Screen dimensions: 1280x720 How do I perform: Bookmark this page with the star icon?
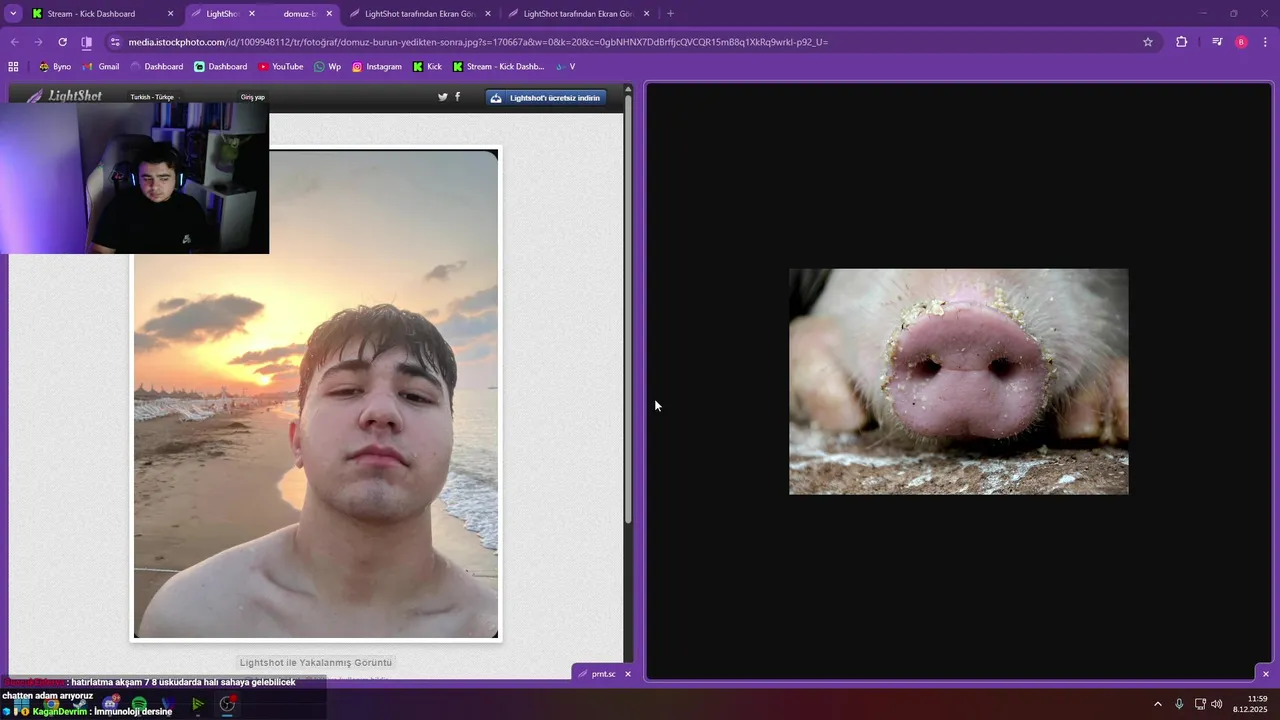[x=1148, y=42]
